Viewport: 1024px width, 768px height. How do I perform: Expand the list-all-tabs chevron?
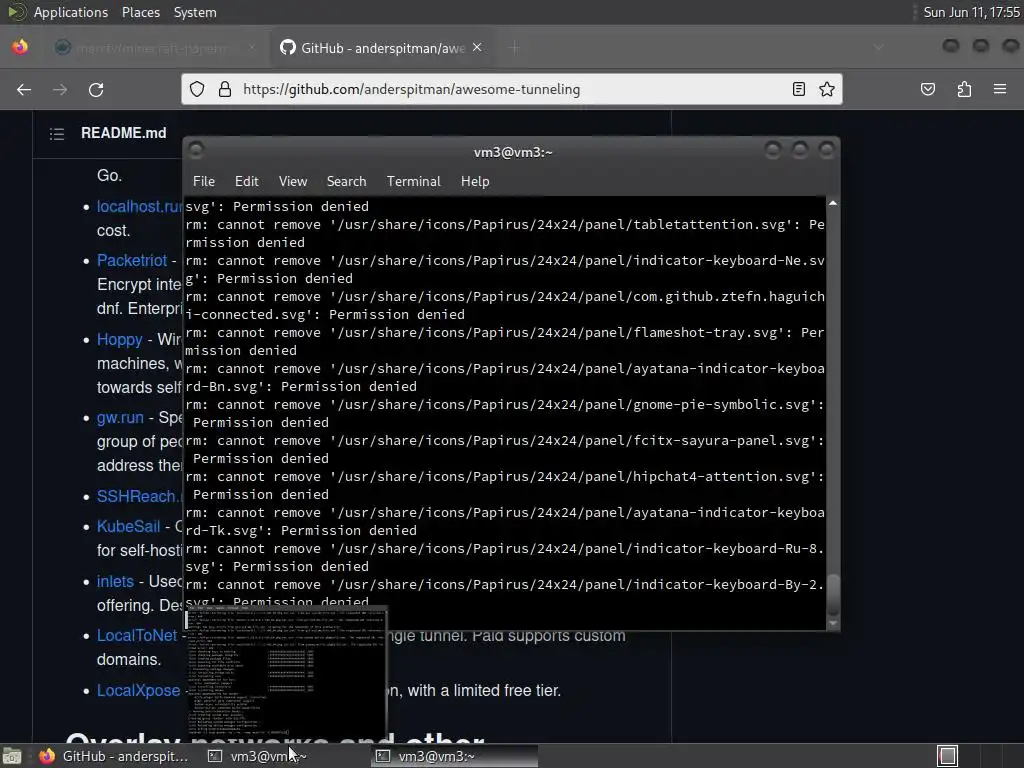pyautogui.click(x=878, y=47)
